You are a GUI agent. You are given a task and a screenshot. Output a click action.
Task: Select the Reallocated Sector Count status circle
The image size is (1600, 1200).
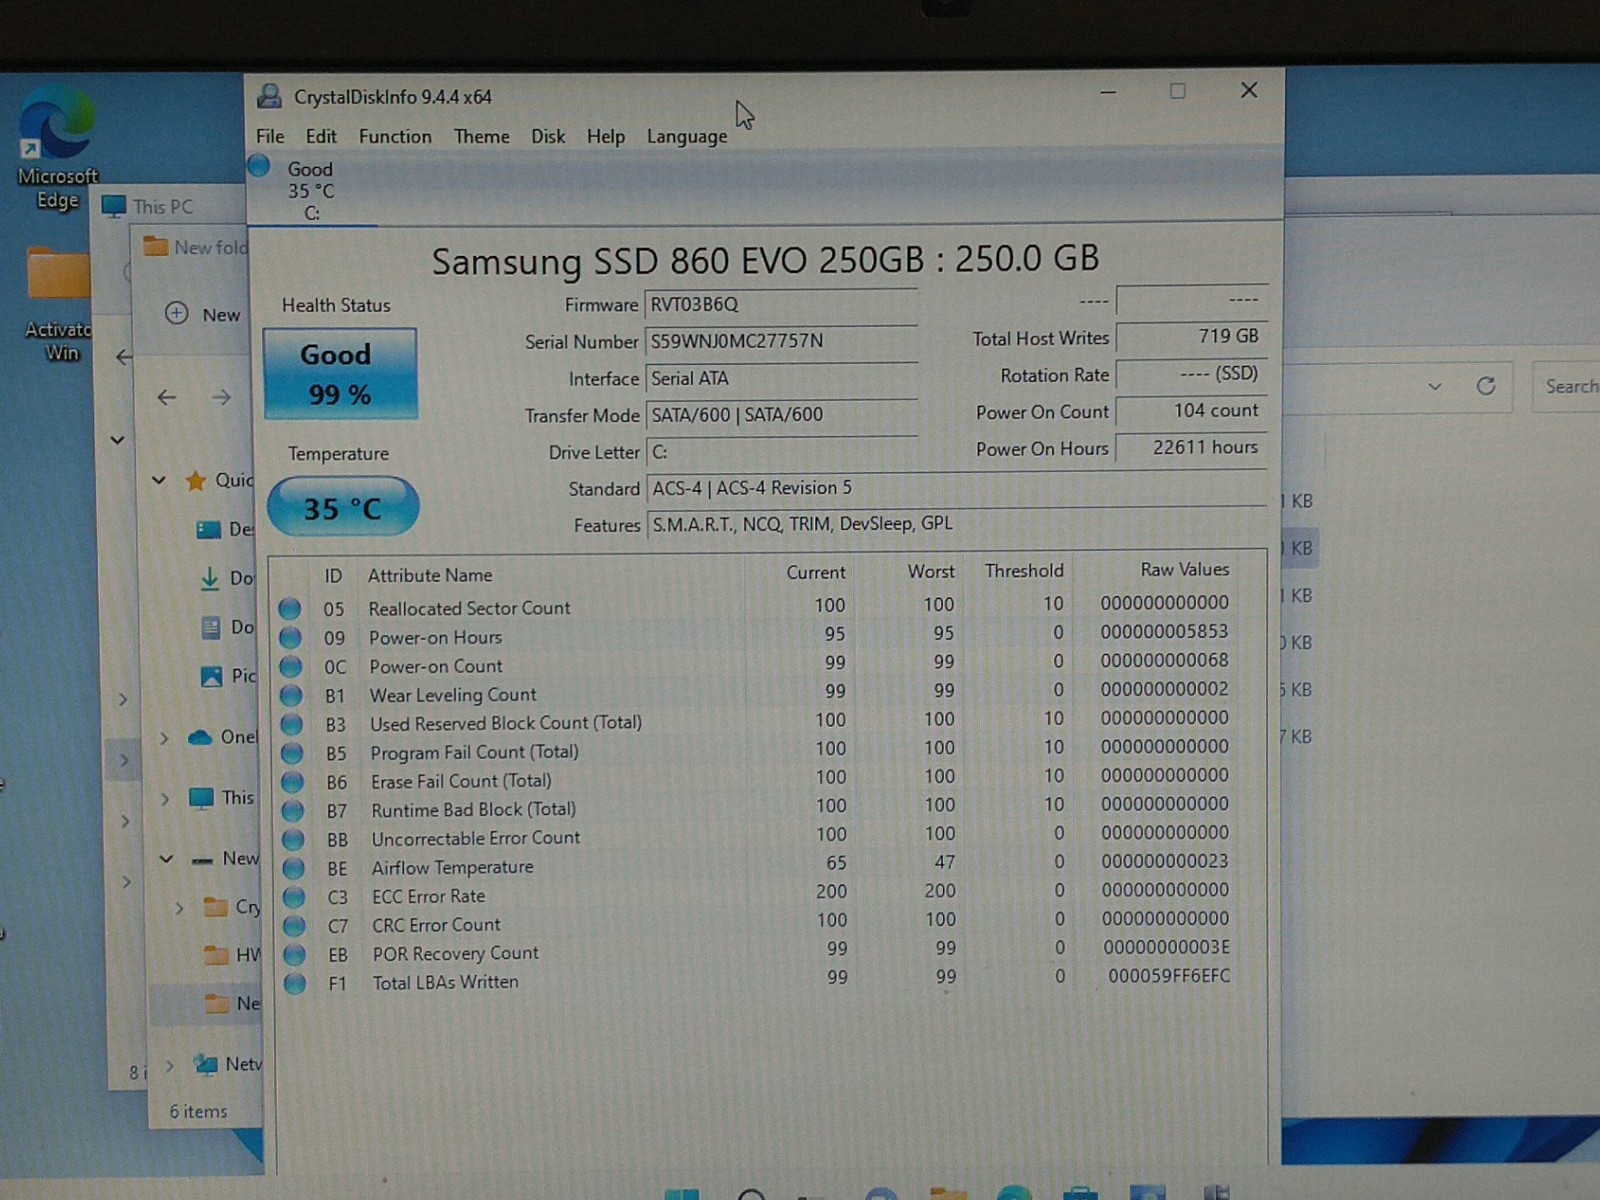point(290,608)
